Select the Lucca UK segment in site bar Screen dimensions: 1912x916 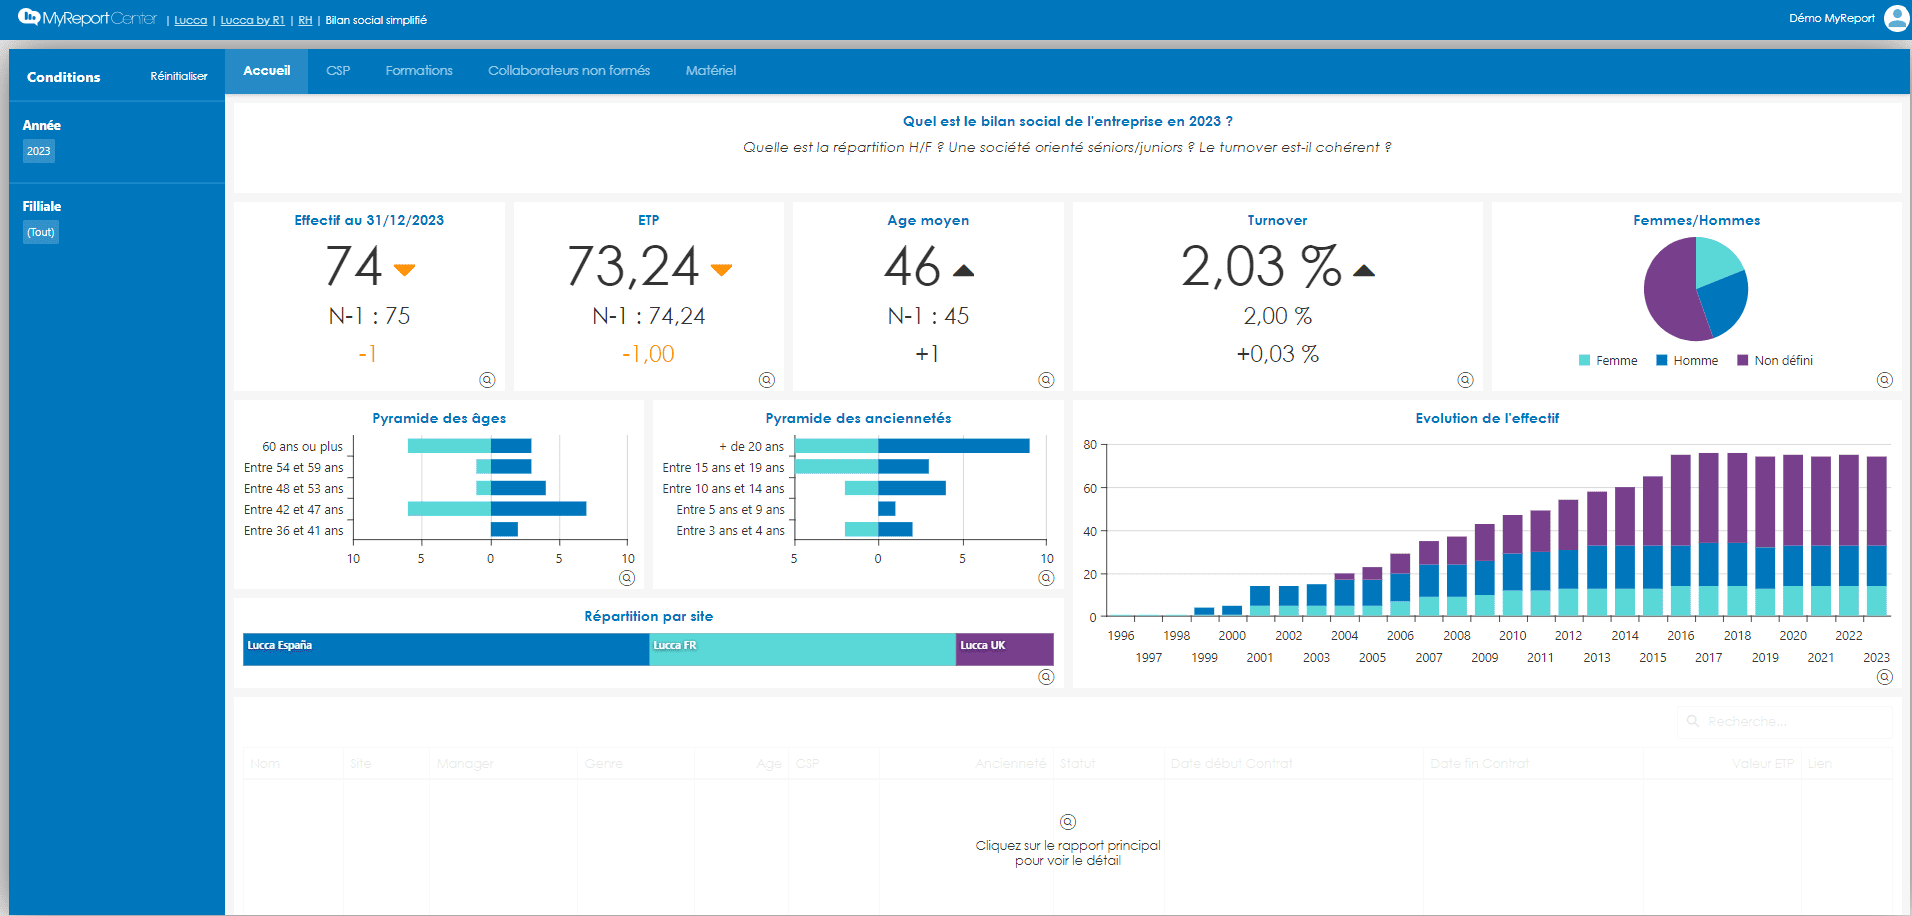point(1004,649)
